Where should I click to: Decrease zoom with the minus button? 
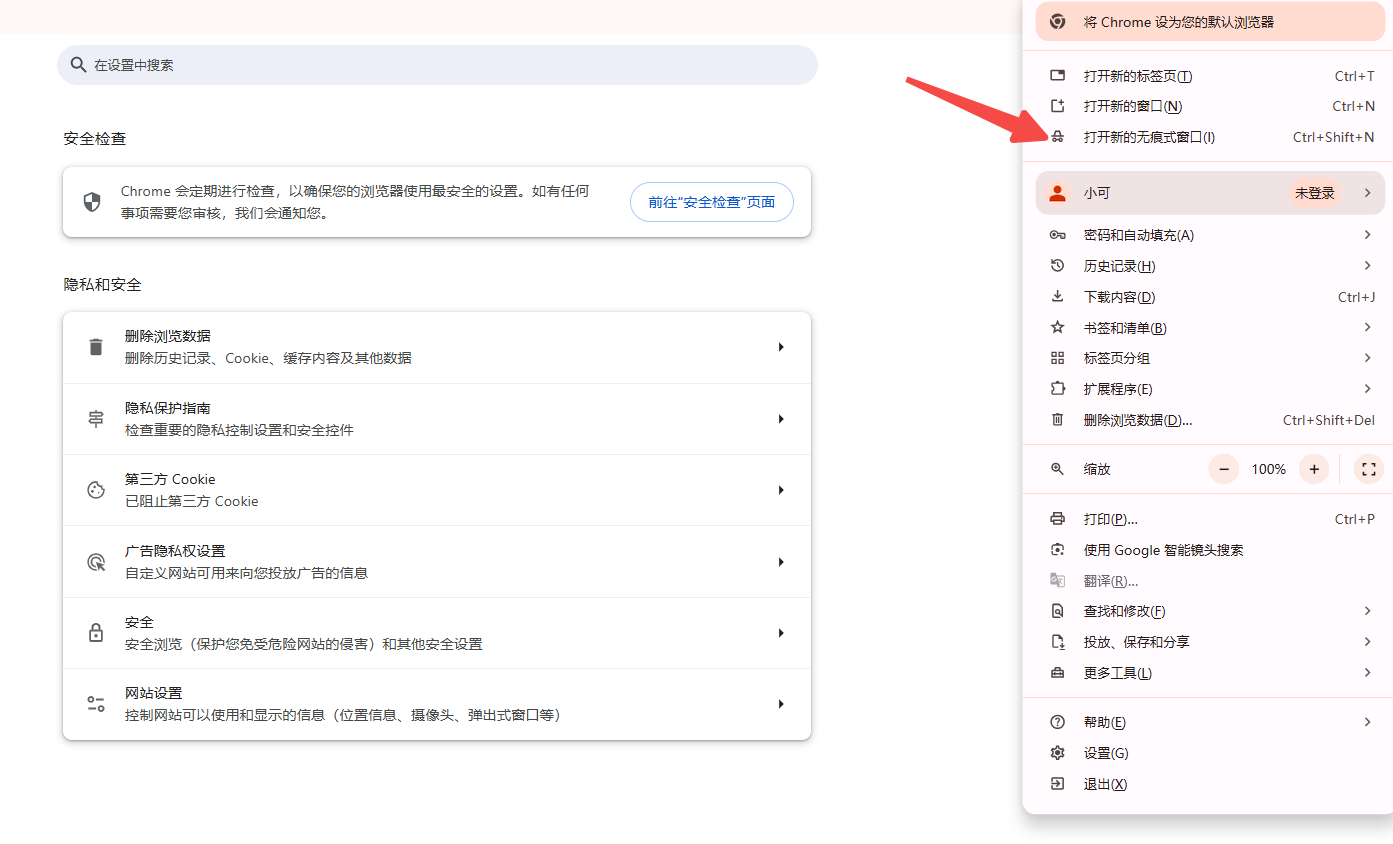(x=1224, y=469)
